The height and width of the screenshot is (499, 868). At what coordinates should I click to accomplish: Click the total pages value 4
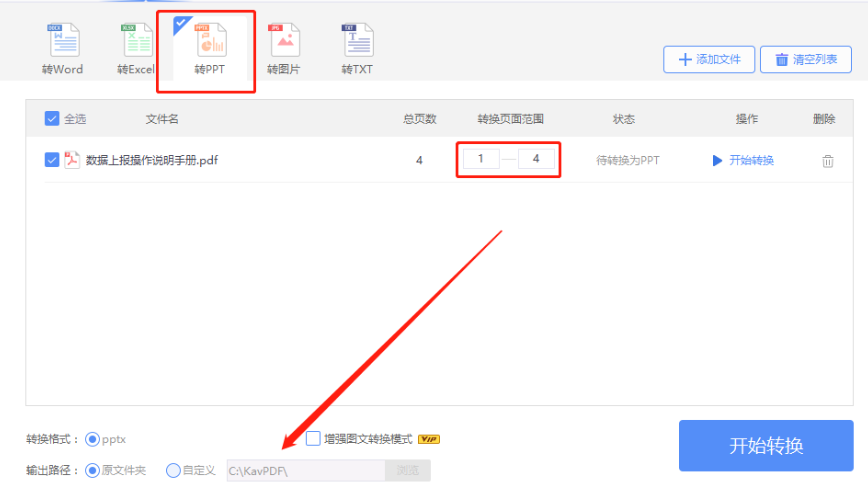click(x=419, y=160)
